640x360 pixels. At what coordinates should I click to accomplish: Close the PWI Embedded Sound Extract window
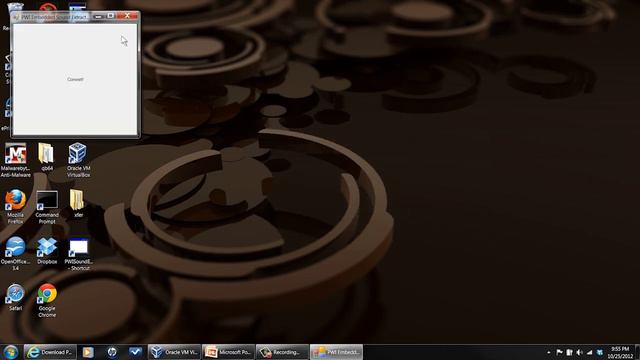point(127,16)
